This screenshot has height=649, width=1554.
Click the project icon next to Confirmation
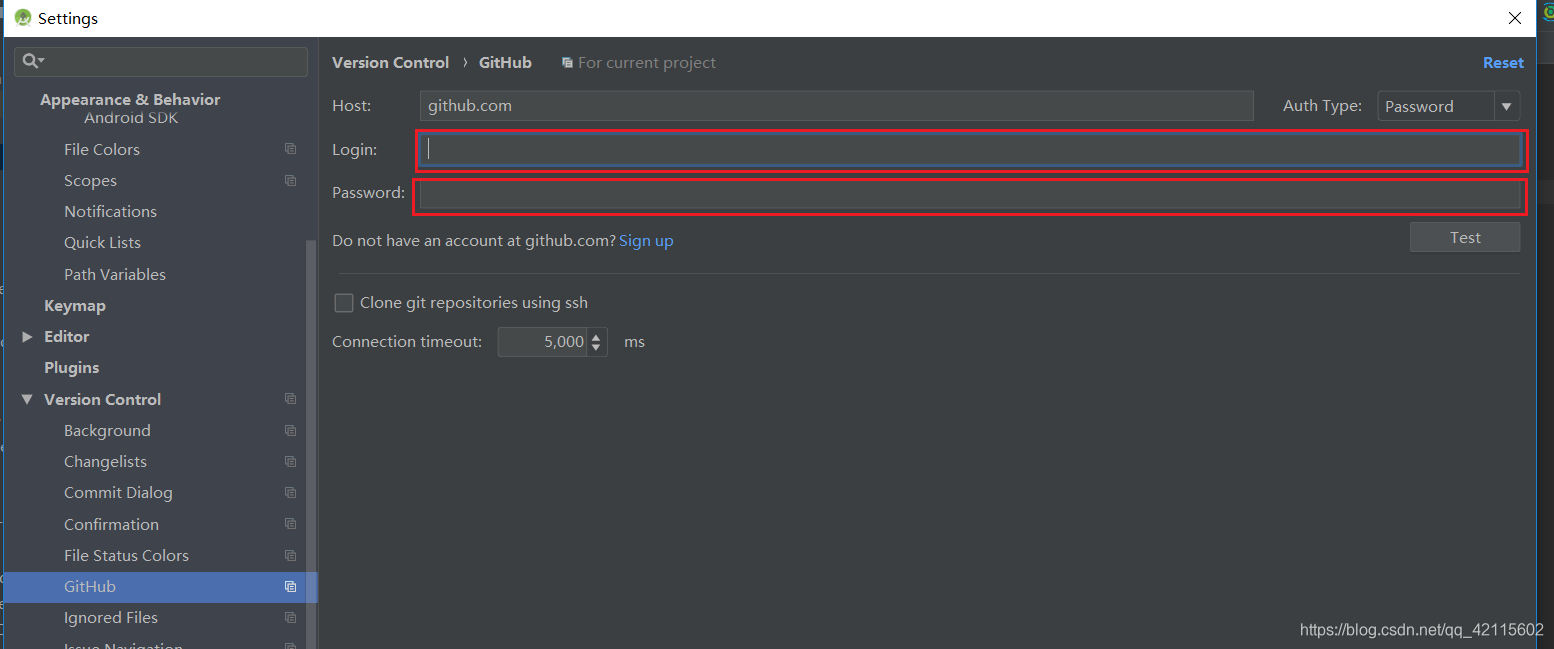(x=290, y=524)
